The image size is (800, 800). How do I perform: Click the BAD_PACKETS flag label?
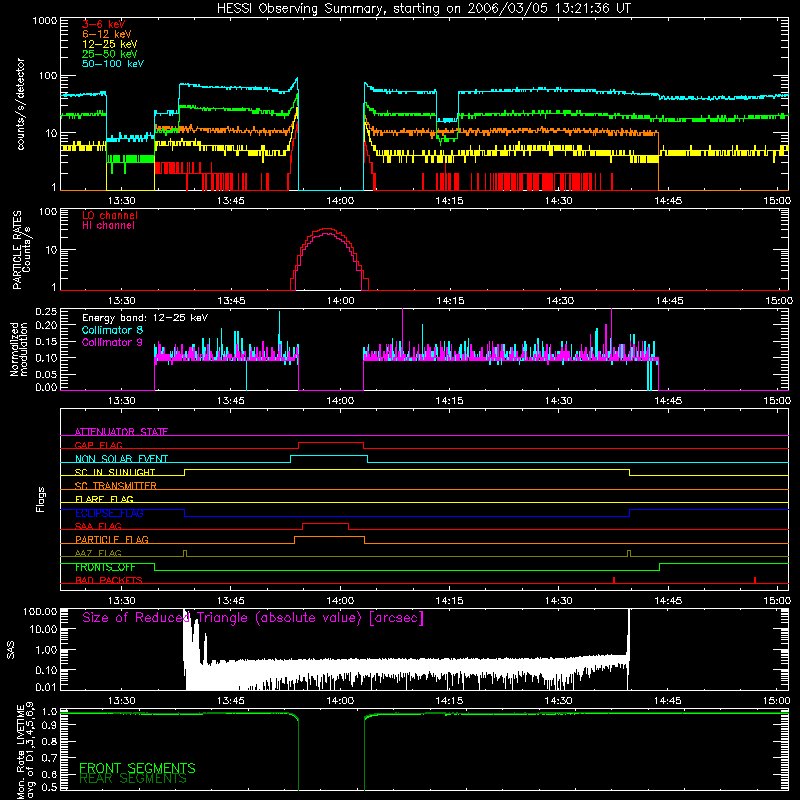tap(109, 580)
